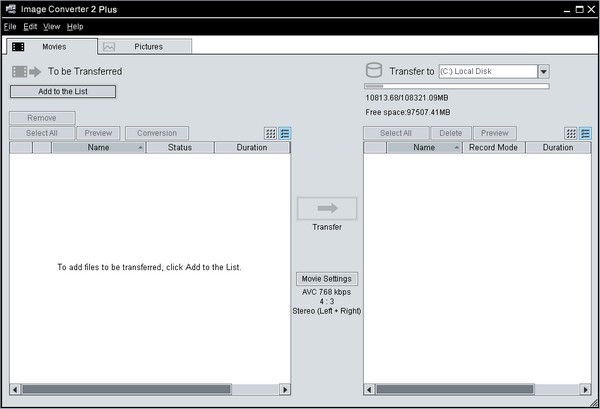The width and height of the screenshot is (600, 409).
Task: Click the 10813.68/108321.09MB usage text
Action: [407, 98]
